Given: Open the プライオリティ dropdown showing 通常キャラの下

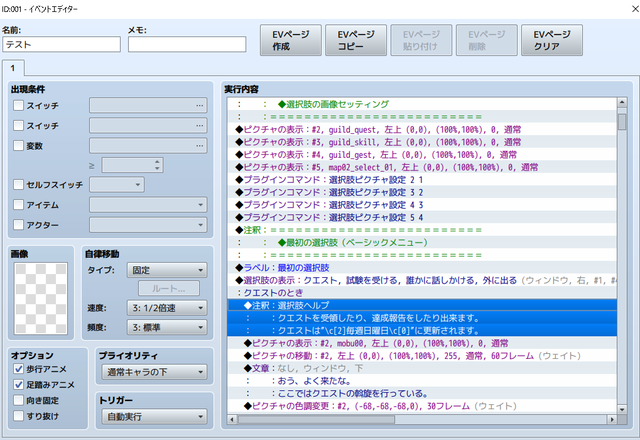Looking at the screenshot, I should (x=154, y=372).
